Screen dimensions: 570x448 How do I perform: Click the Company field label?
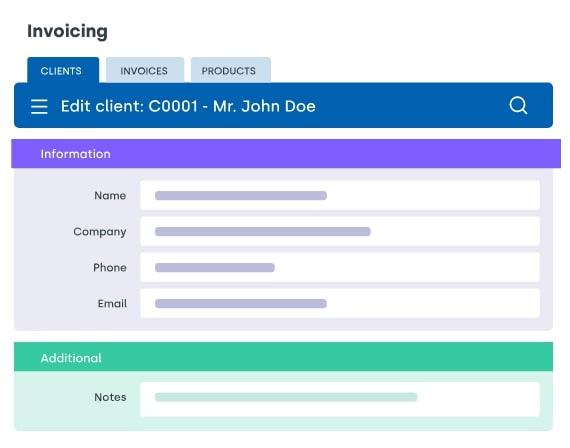coord(100,232)
